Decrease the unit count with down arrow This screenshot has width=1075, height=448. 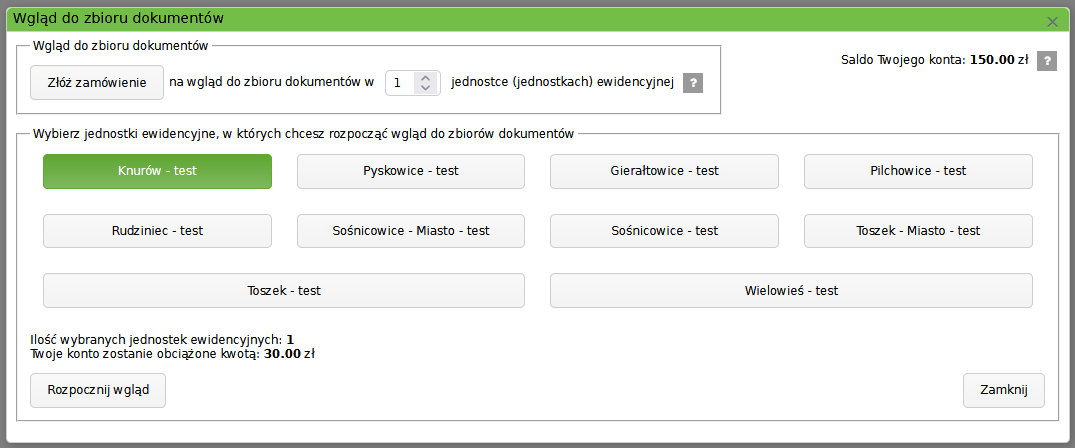coord(426,89)
